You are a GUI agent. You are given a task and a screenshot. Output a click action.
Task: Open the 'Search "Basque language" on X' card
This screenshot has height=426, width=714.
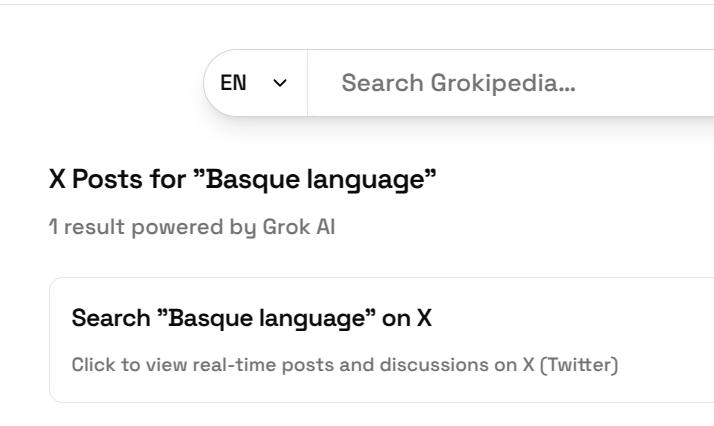380,340
